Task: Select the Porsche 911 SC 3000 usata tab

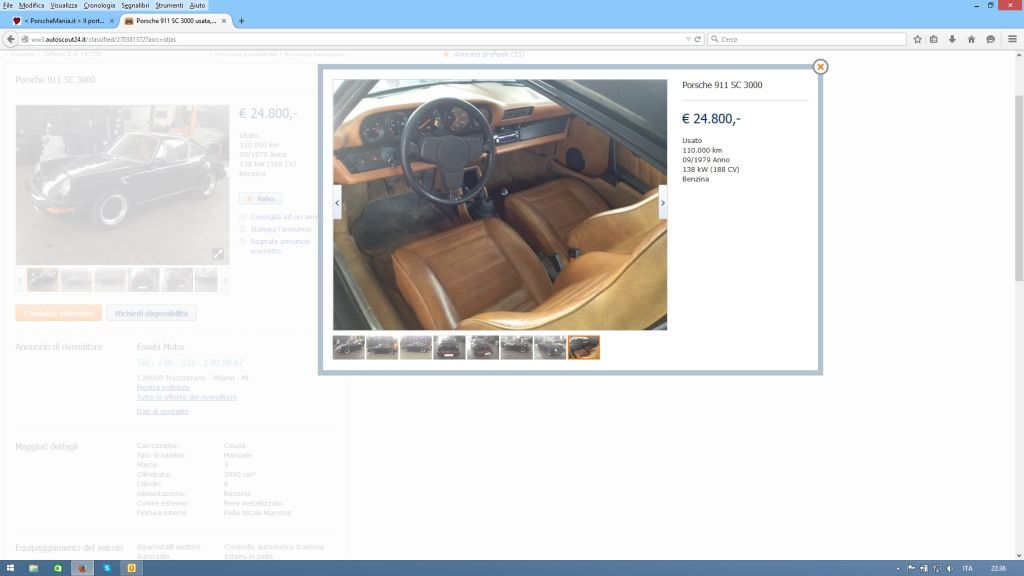Action: 175,21
